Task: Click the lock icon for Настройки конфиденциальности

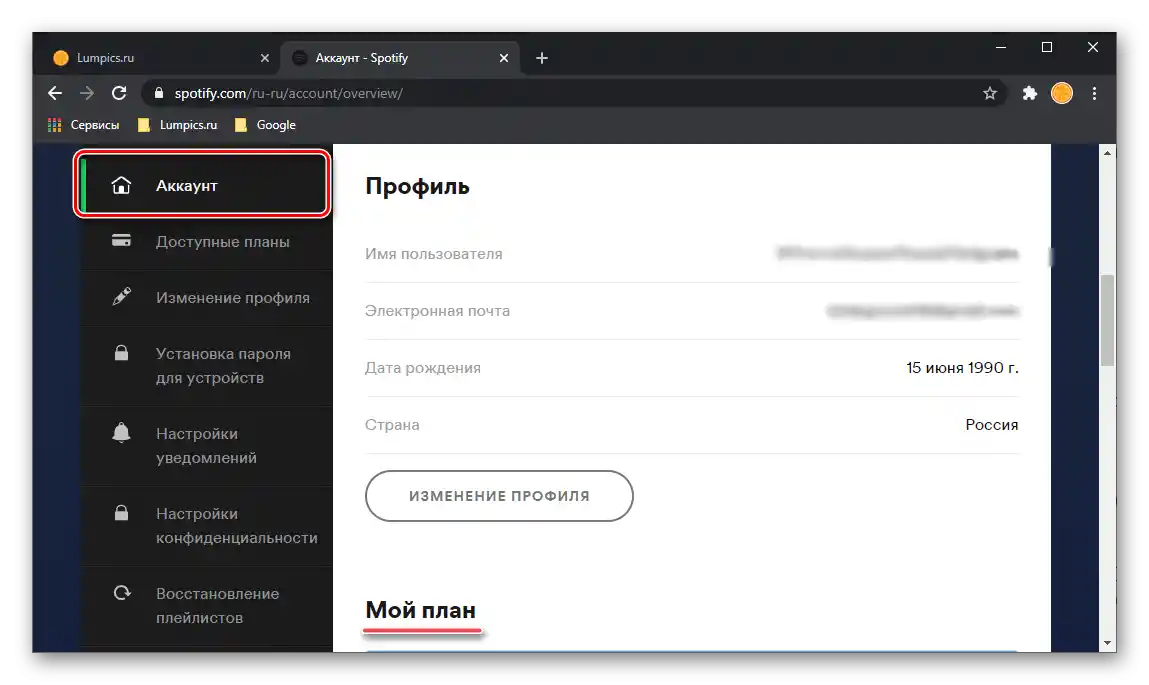Action: tap(121, 513)
